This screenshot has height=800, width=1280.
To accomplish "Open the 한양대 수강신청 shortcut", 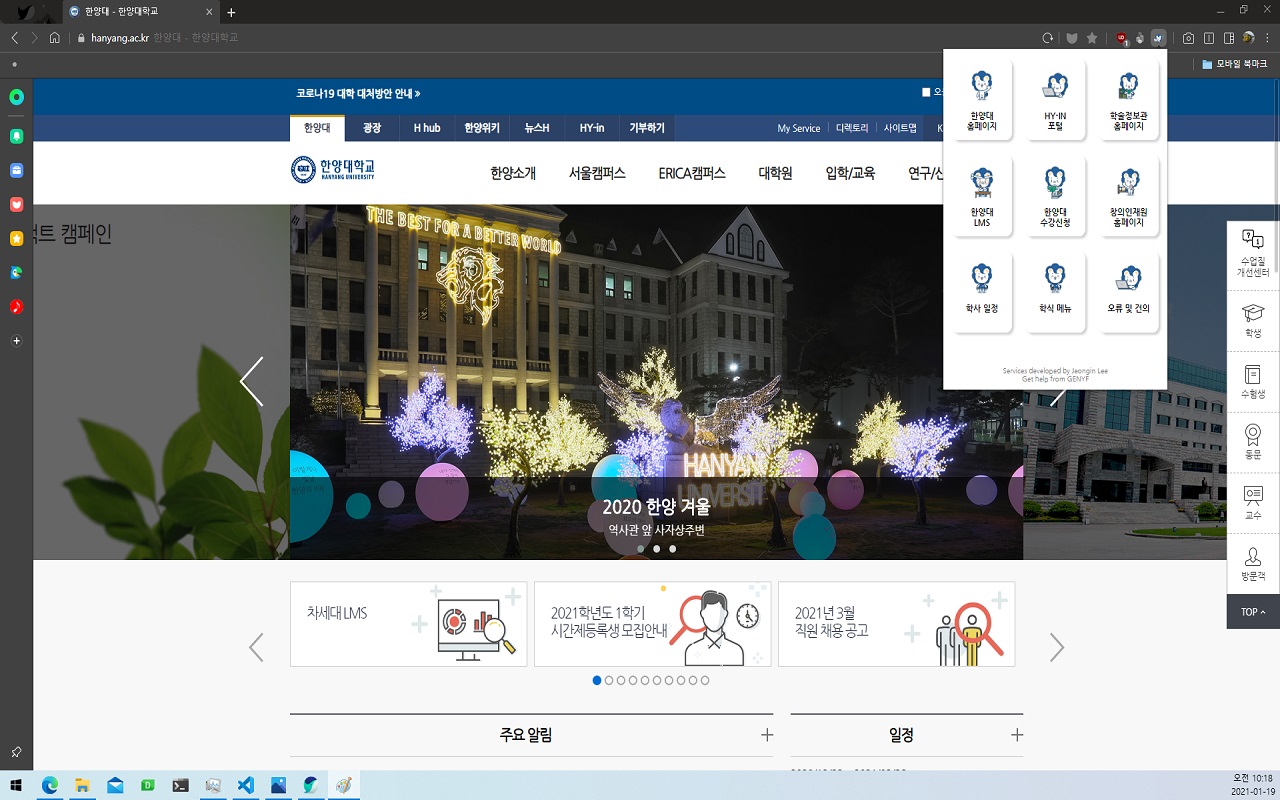I will 1055,193.
